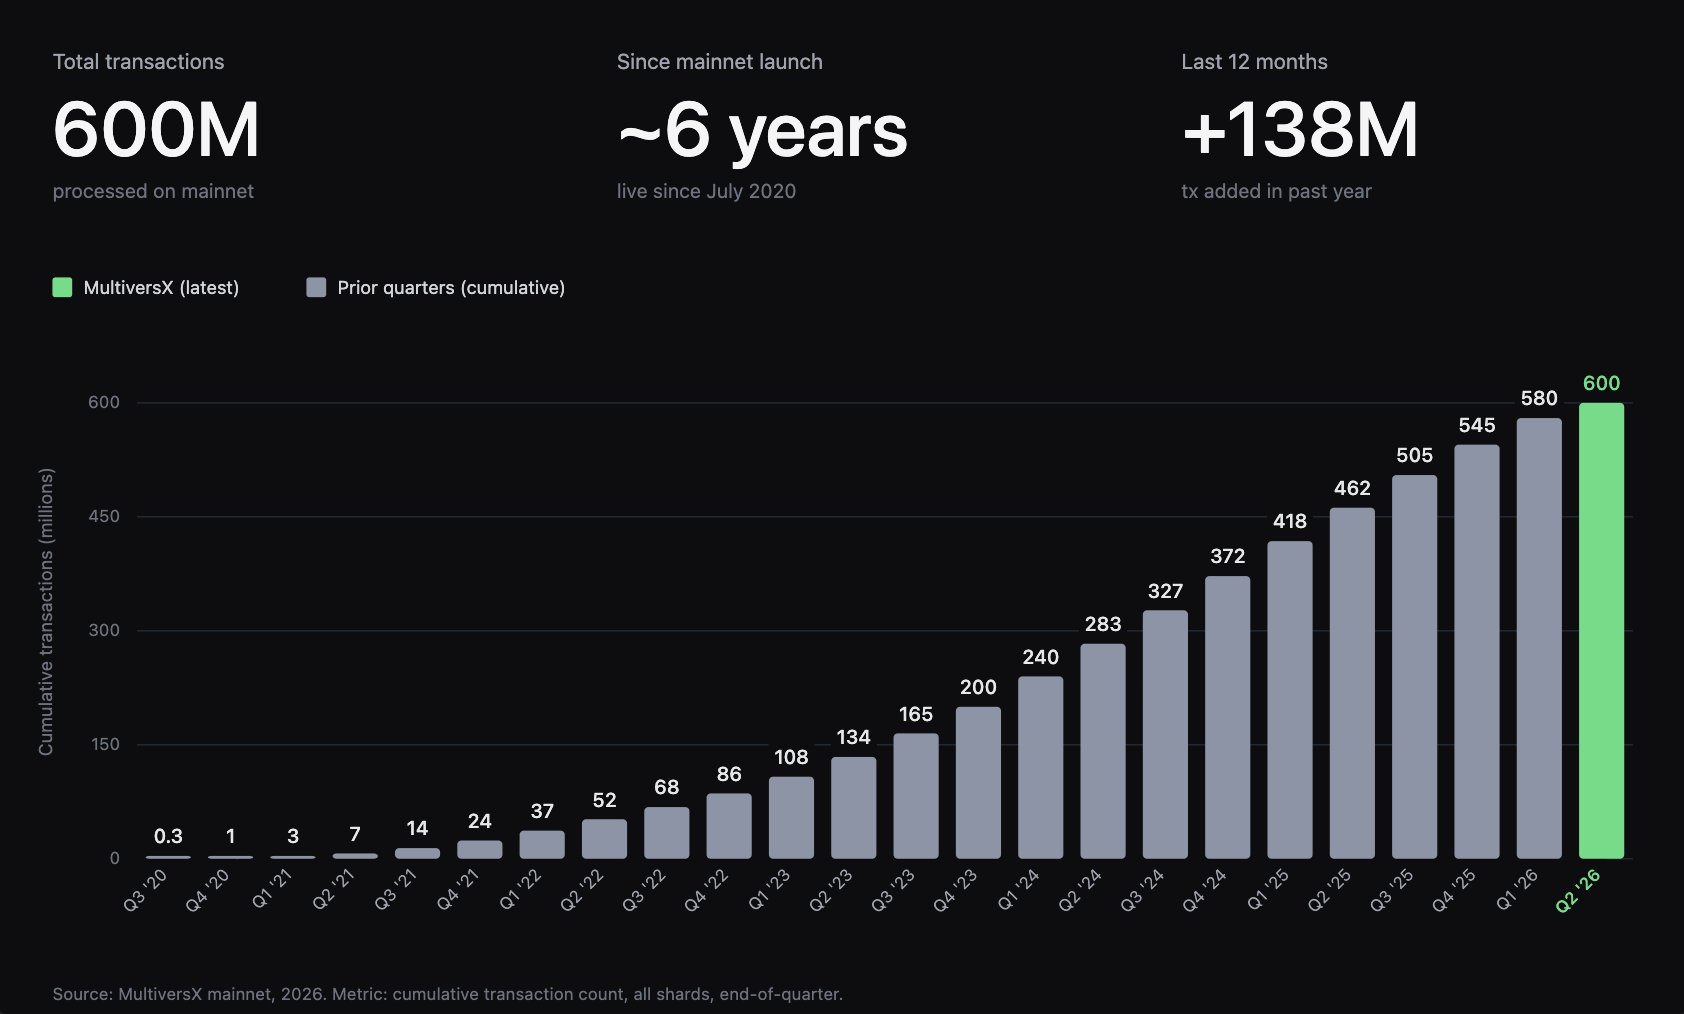Click the Q1 '25 bar labeled 418
Screen dimensions: 1684x1014
(x=1290, y=700)
